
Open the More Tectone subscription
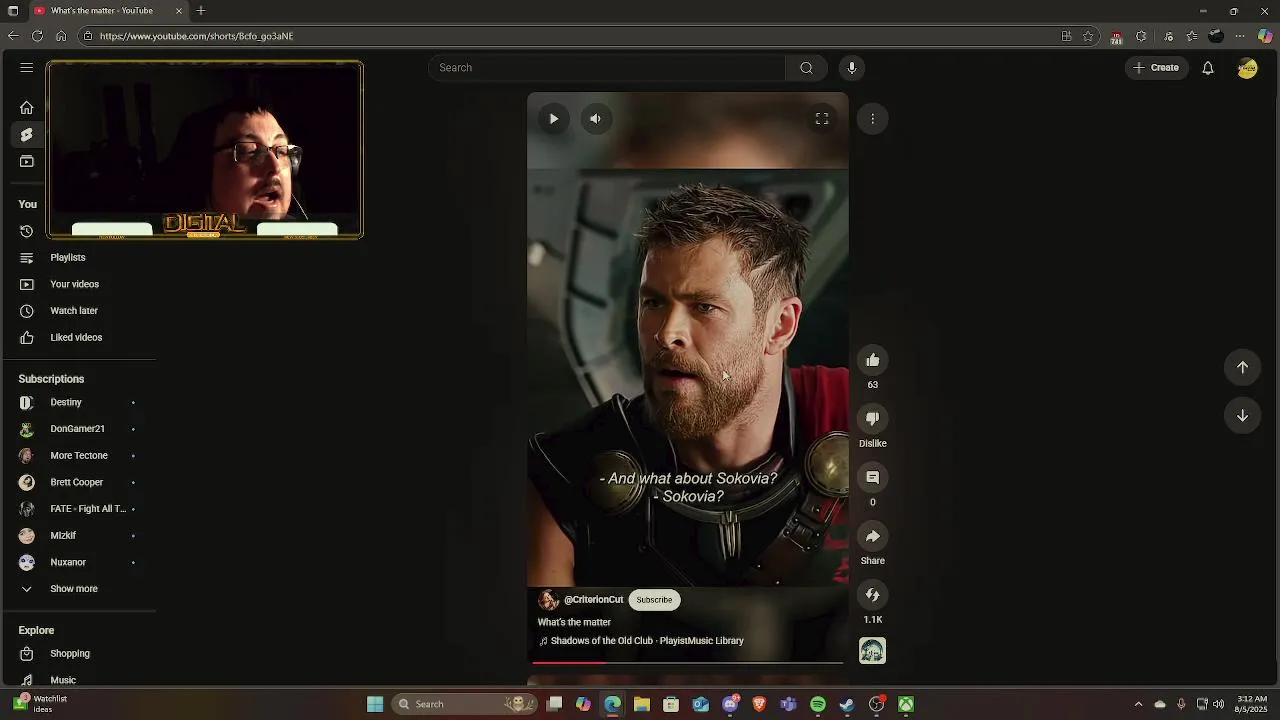[x=78, y=456]
